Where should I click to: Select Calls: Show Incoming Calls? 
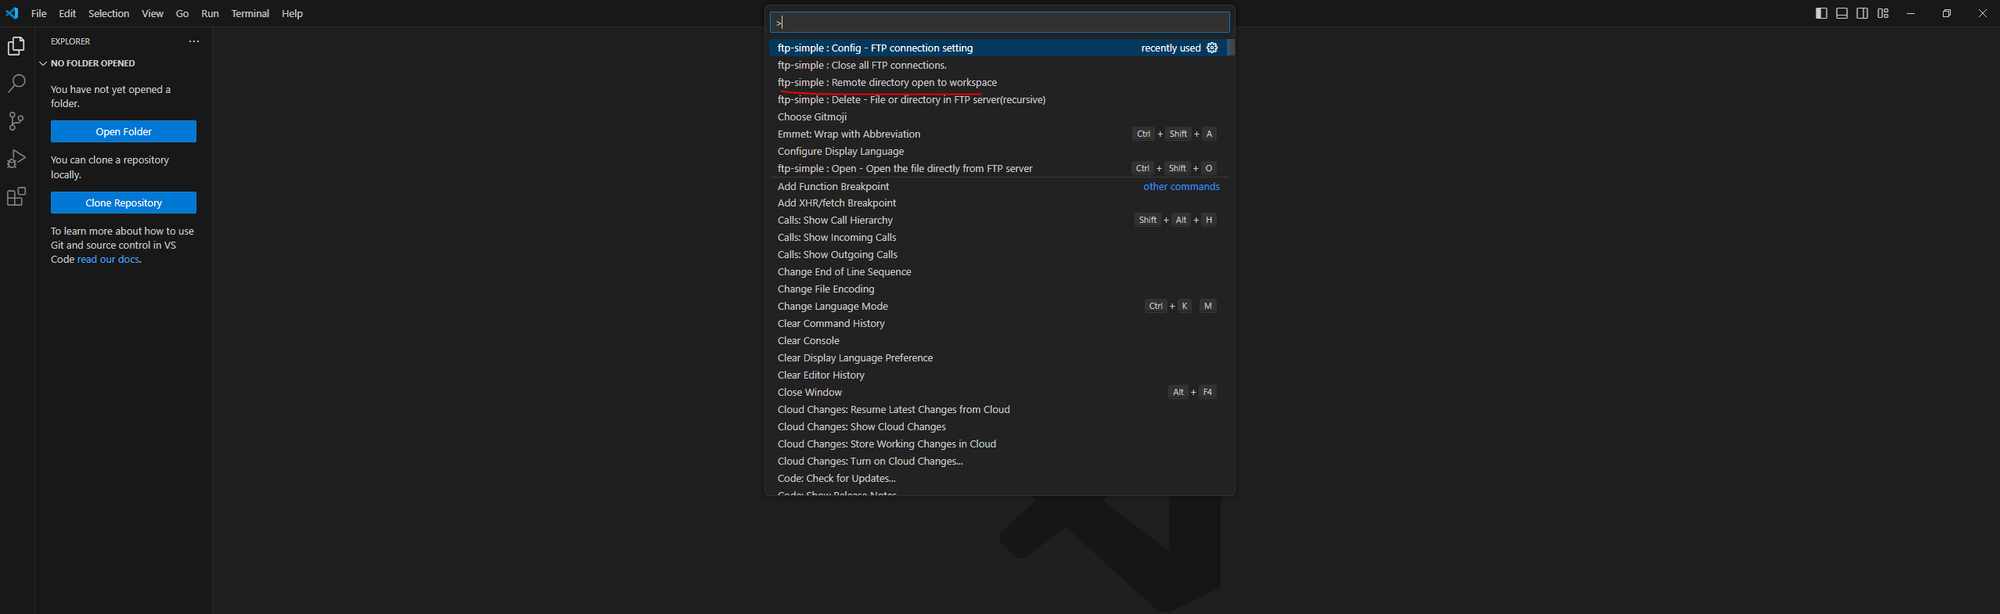pos(998,237)
